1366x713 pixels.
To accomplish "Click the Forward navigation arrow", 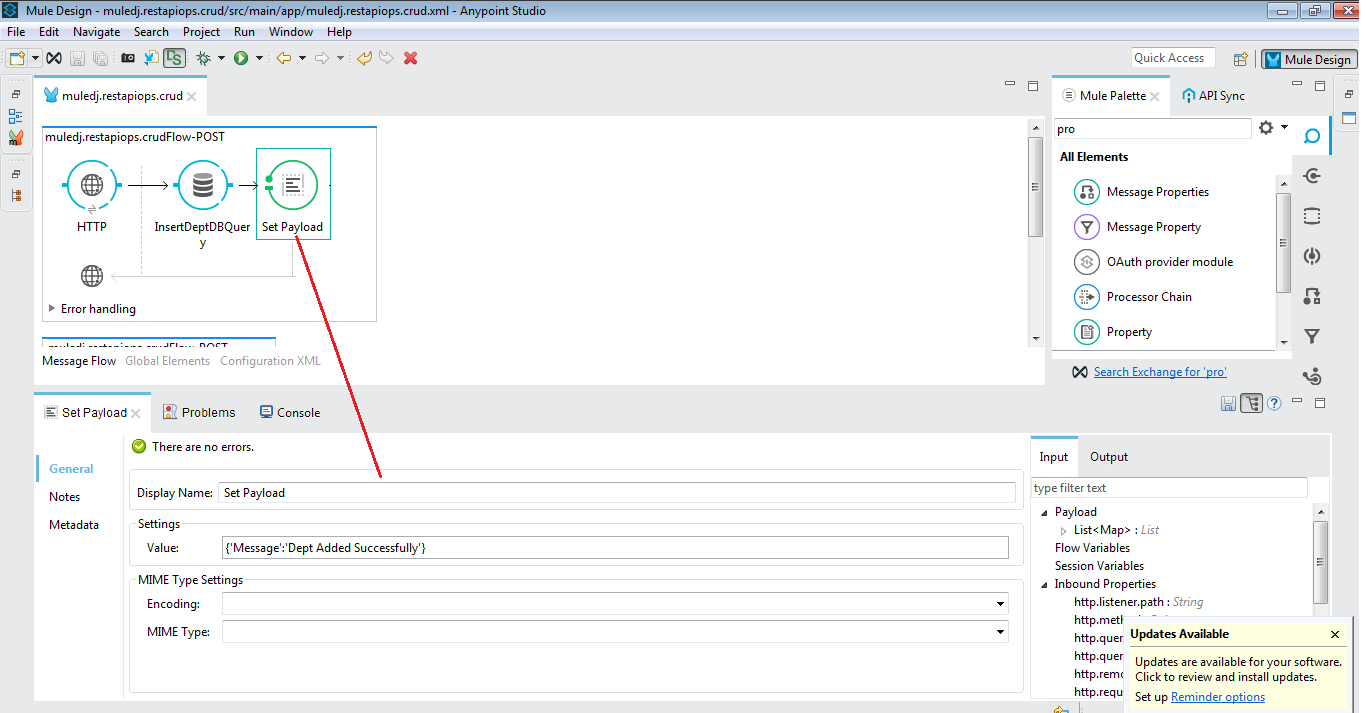I will (x=322, y=58).
